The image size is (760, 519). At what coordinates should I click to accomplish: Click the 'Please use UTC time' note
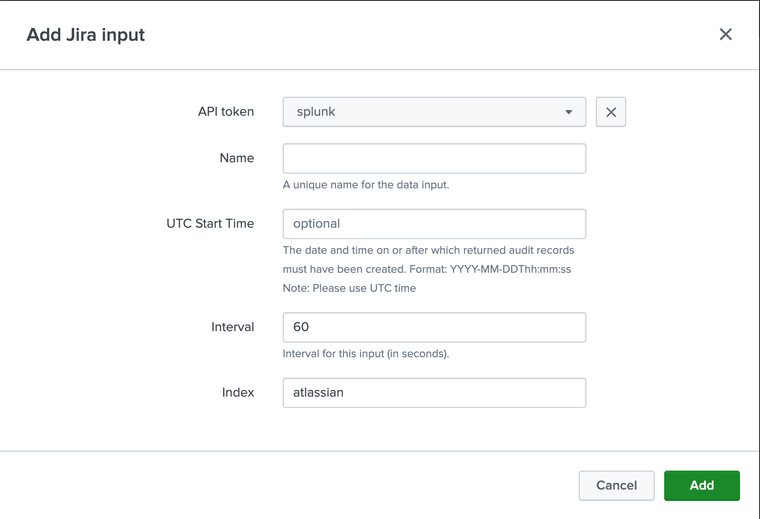point(349,288)
